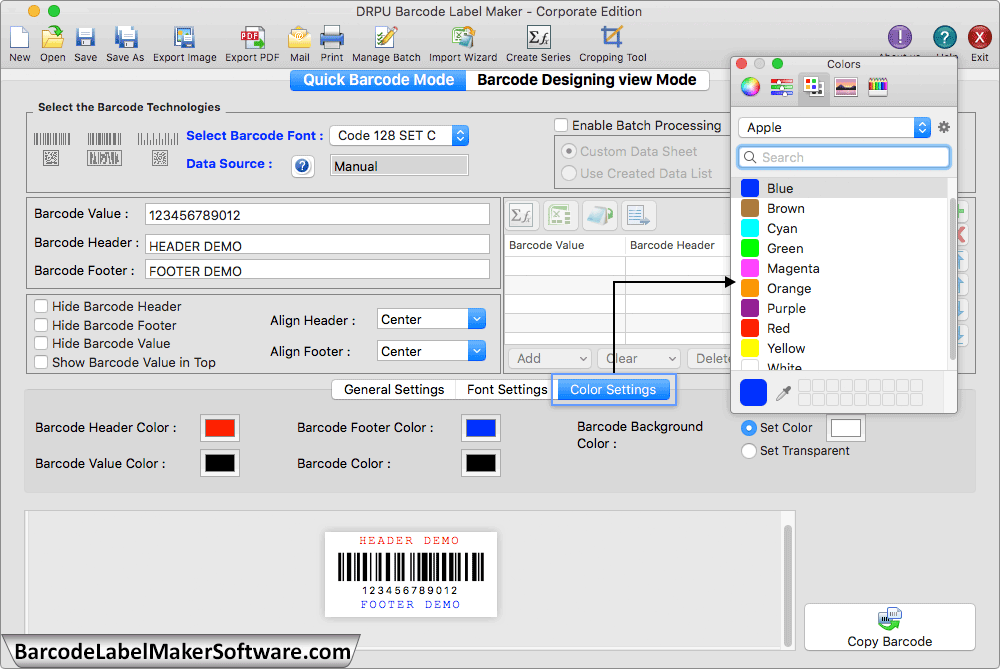Click the Barcode Value Color black swatch
This screenshot has width=1000, height=669.
pyautogui.click(x=220, y=463)
